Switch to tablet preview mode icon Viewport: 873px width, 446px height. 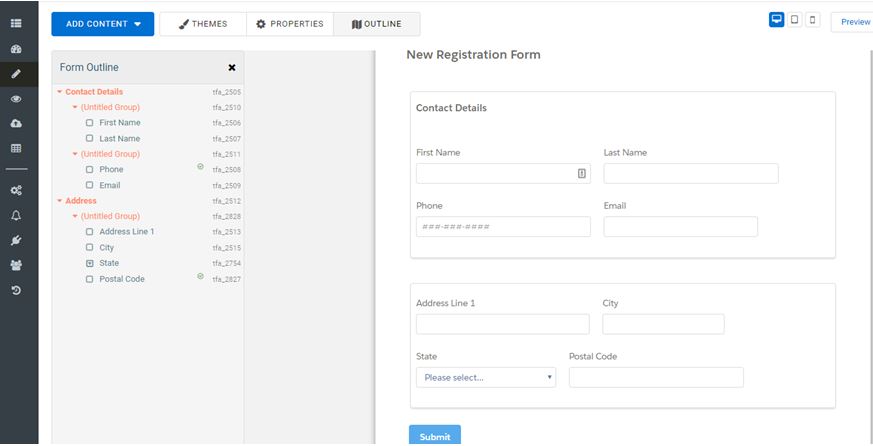click(794, 19)
